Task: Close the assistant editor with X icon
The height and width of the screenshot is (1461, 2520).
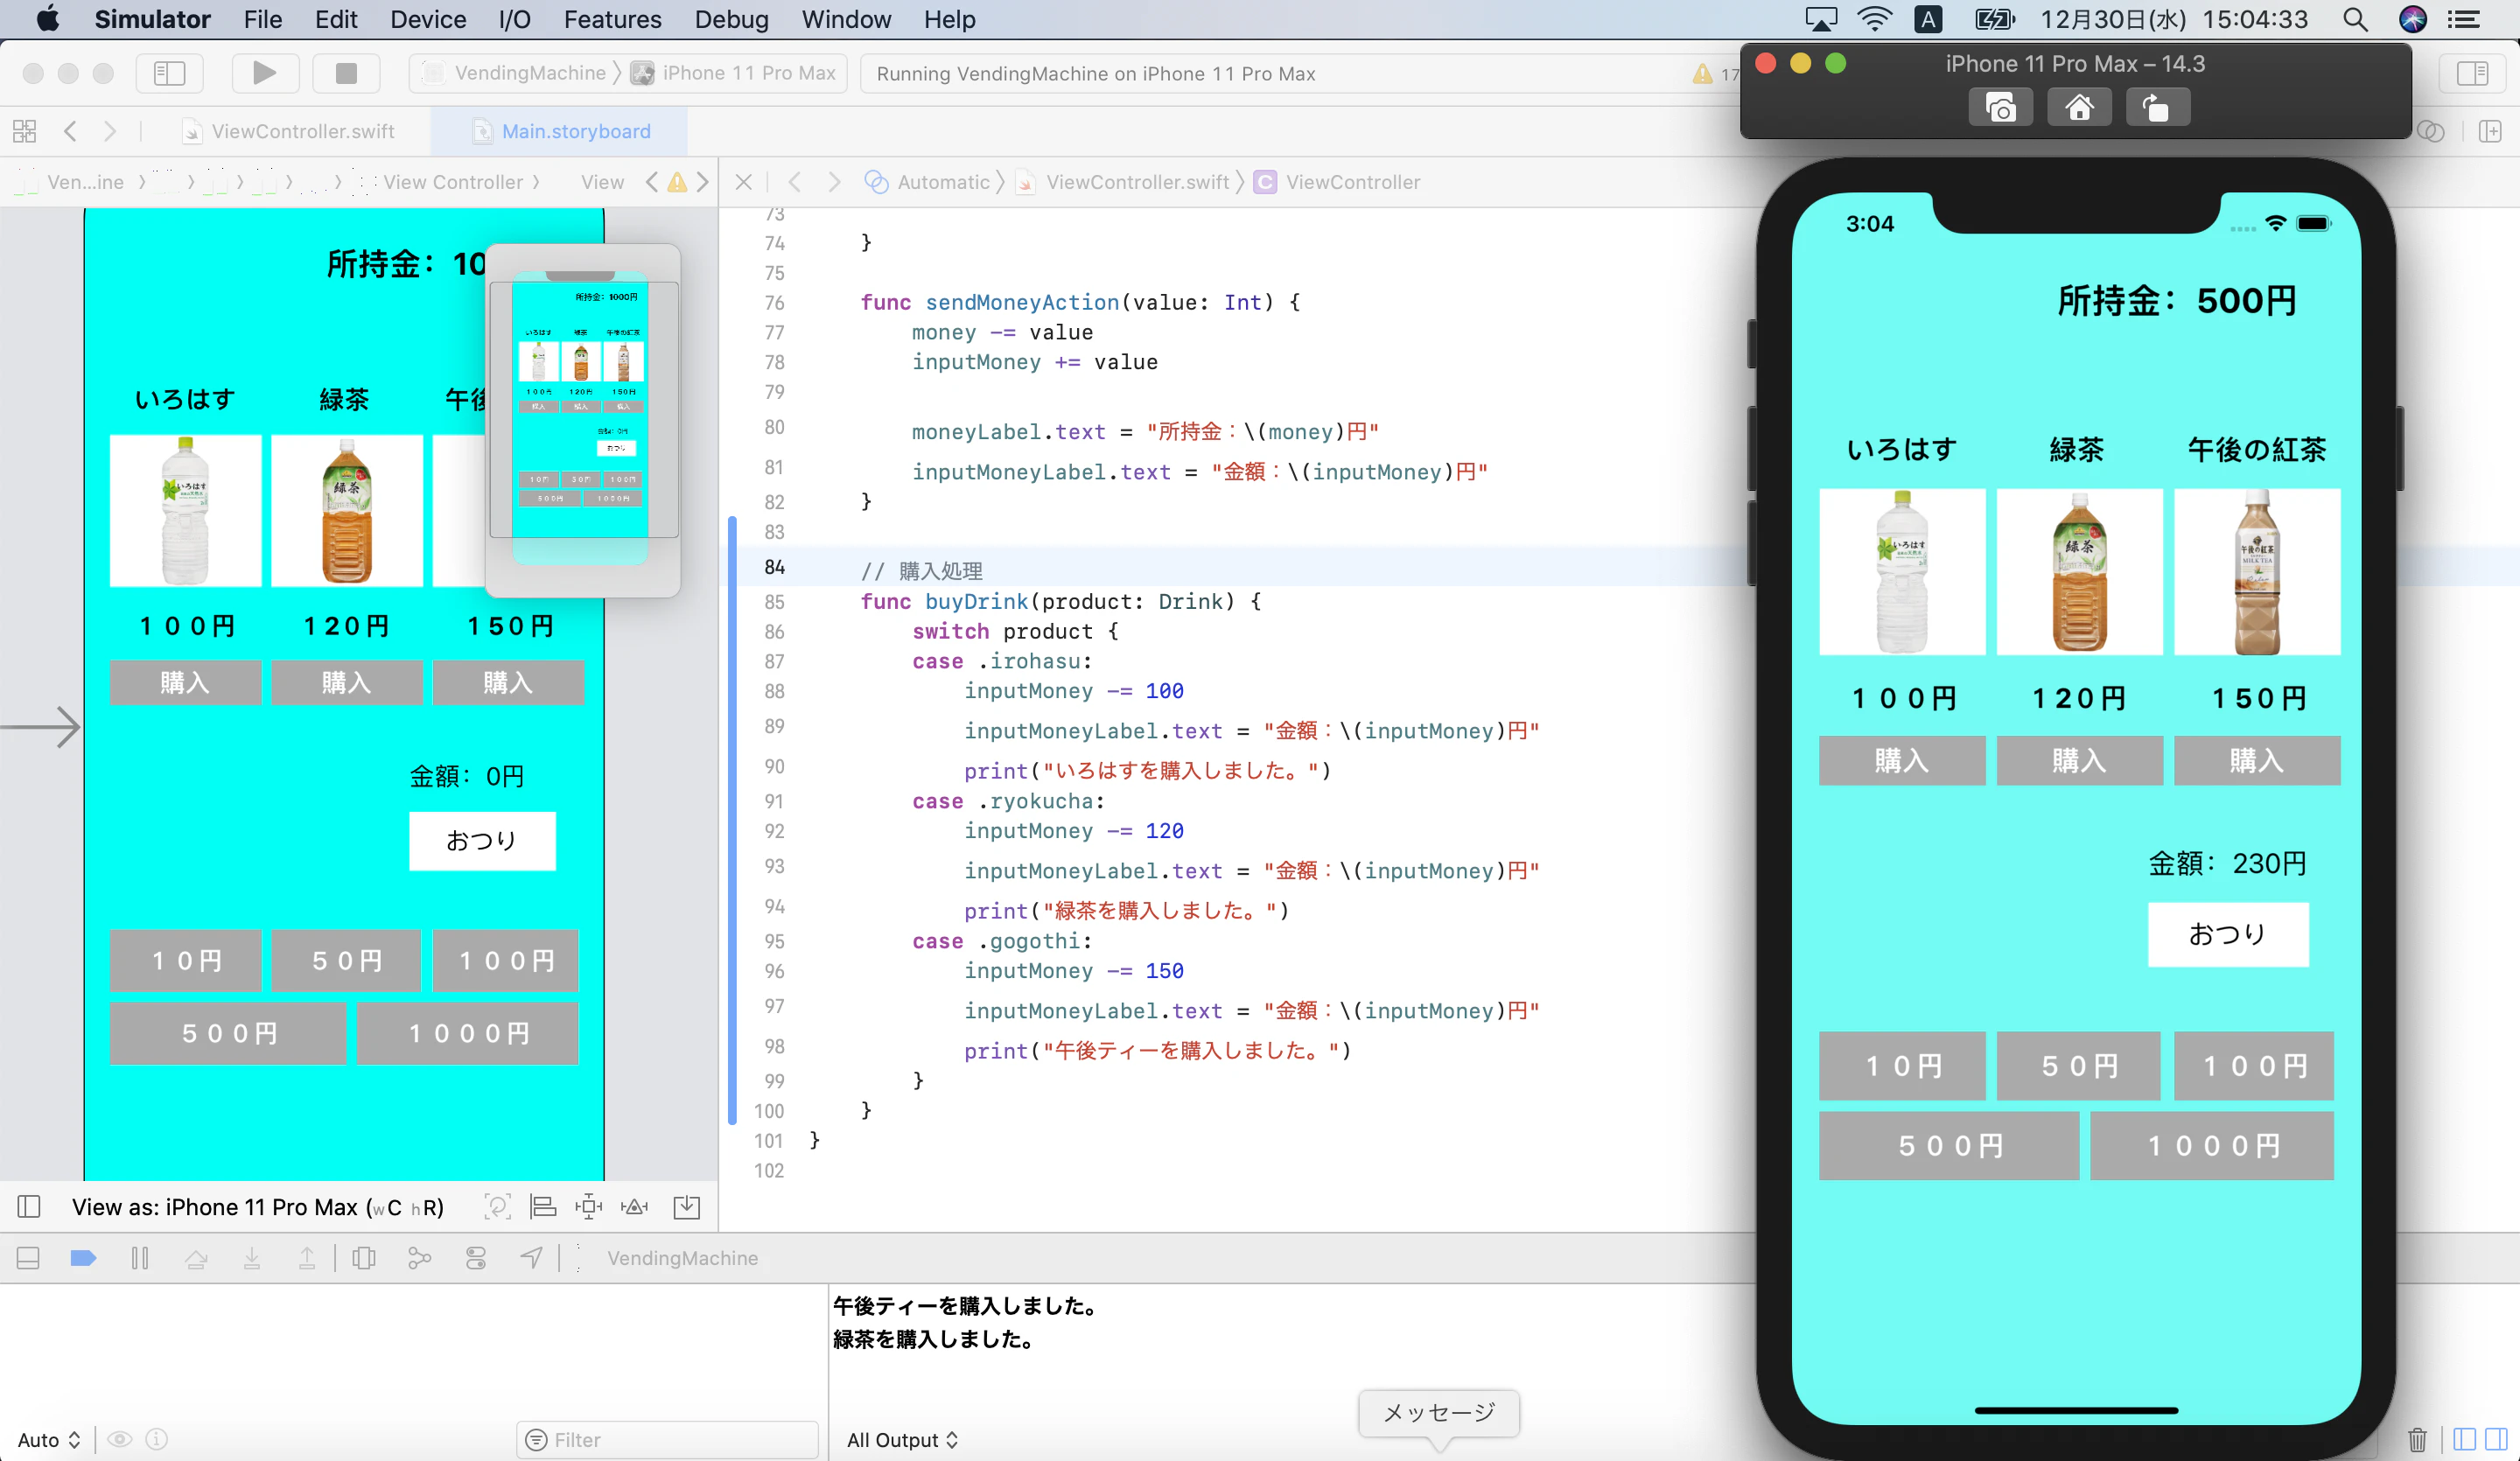Action: [x=743, y=182]
